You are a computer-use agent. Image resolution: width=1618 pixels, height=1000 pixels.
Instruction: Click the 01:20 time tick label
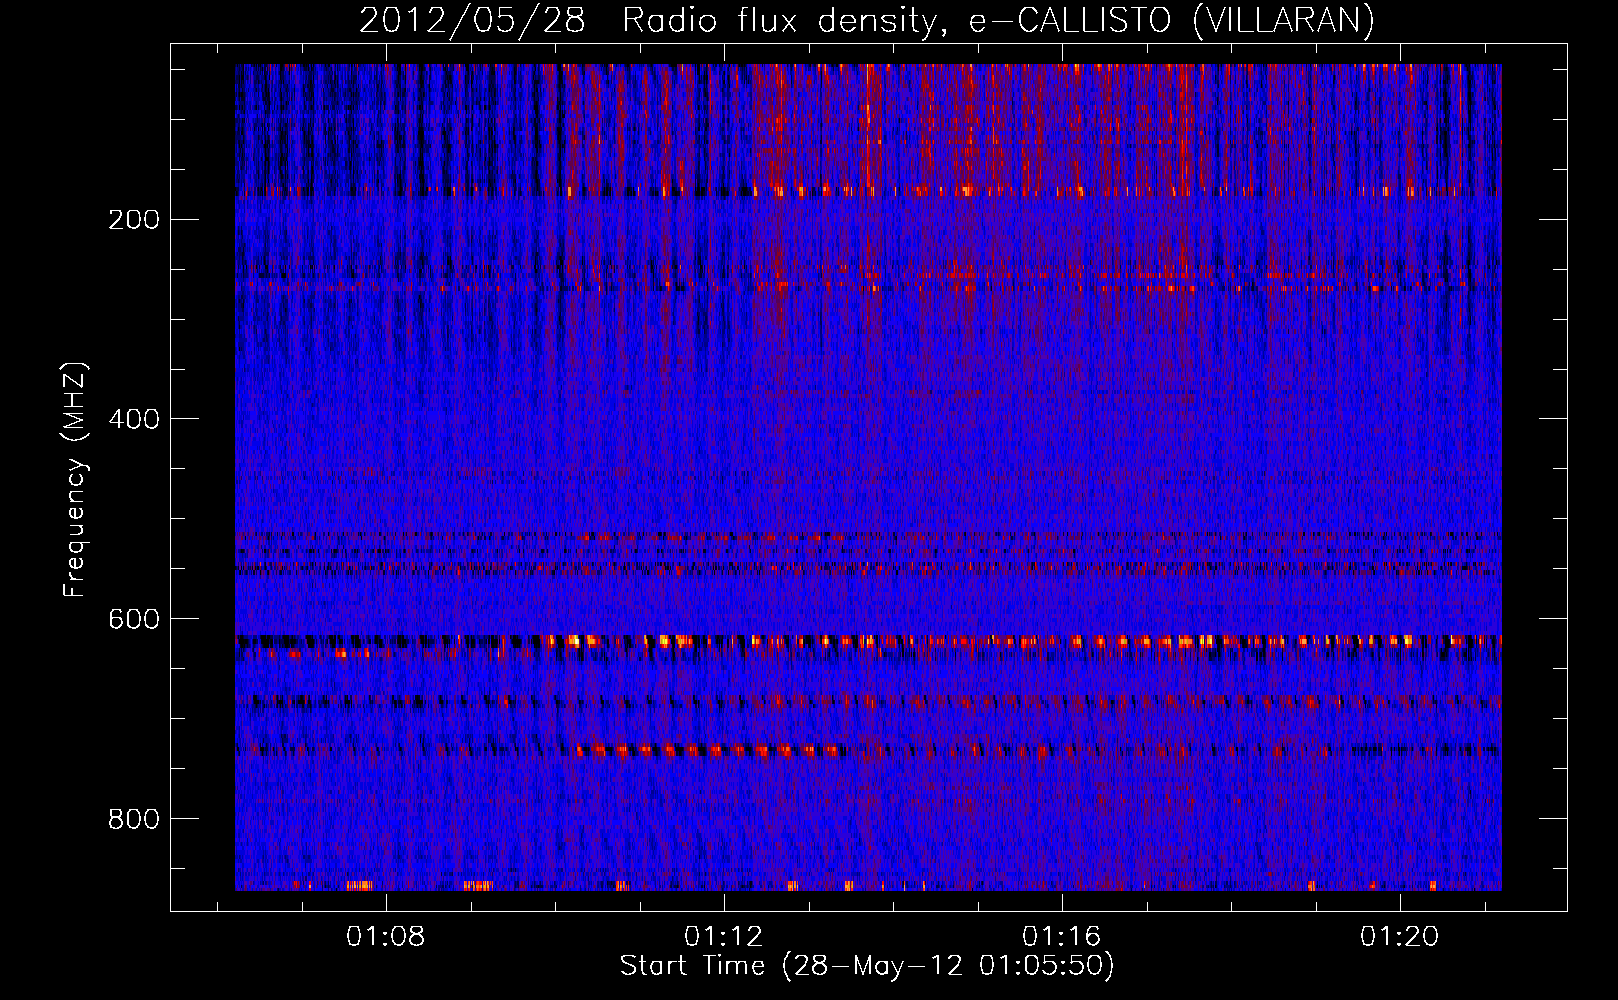click(x=1399, y=937)
